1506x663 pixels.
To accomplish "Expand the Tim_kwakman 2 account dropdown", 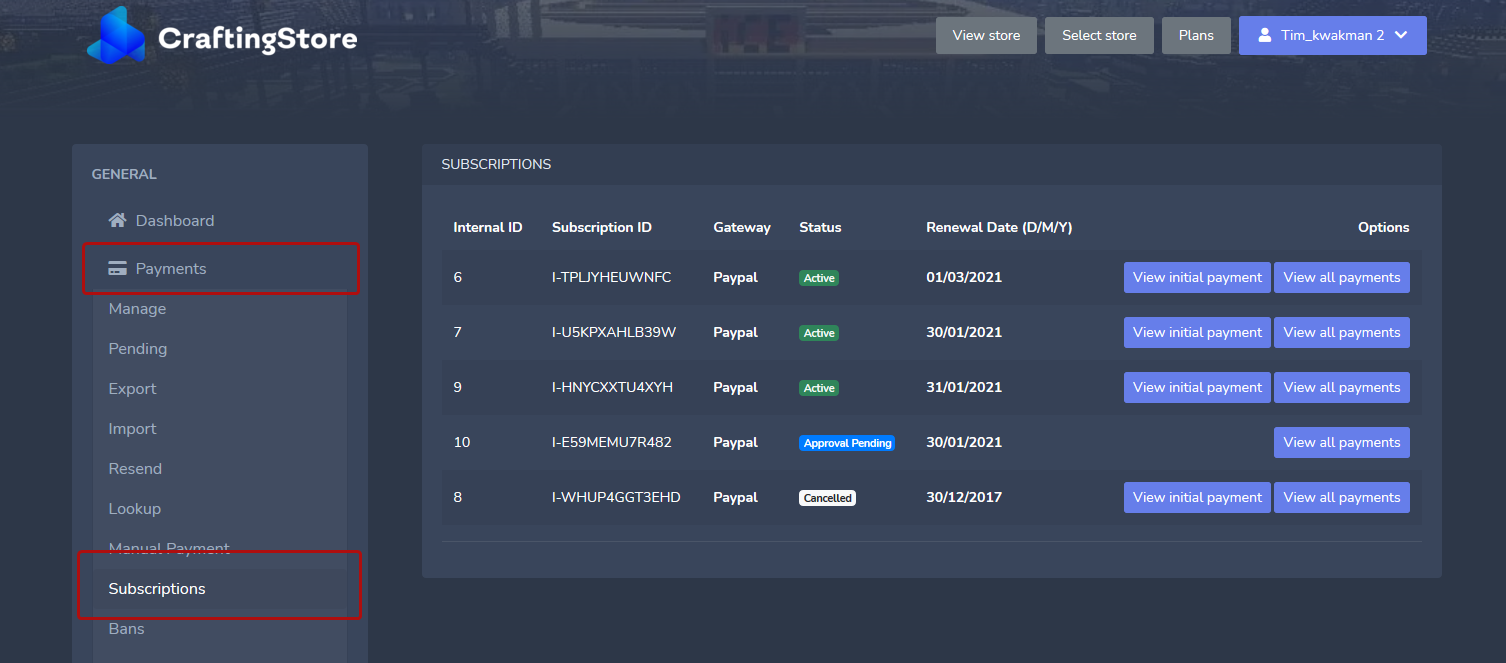I will tap(1401, 35).
